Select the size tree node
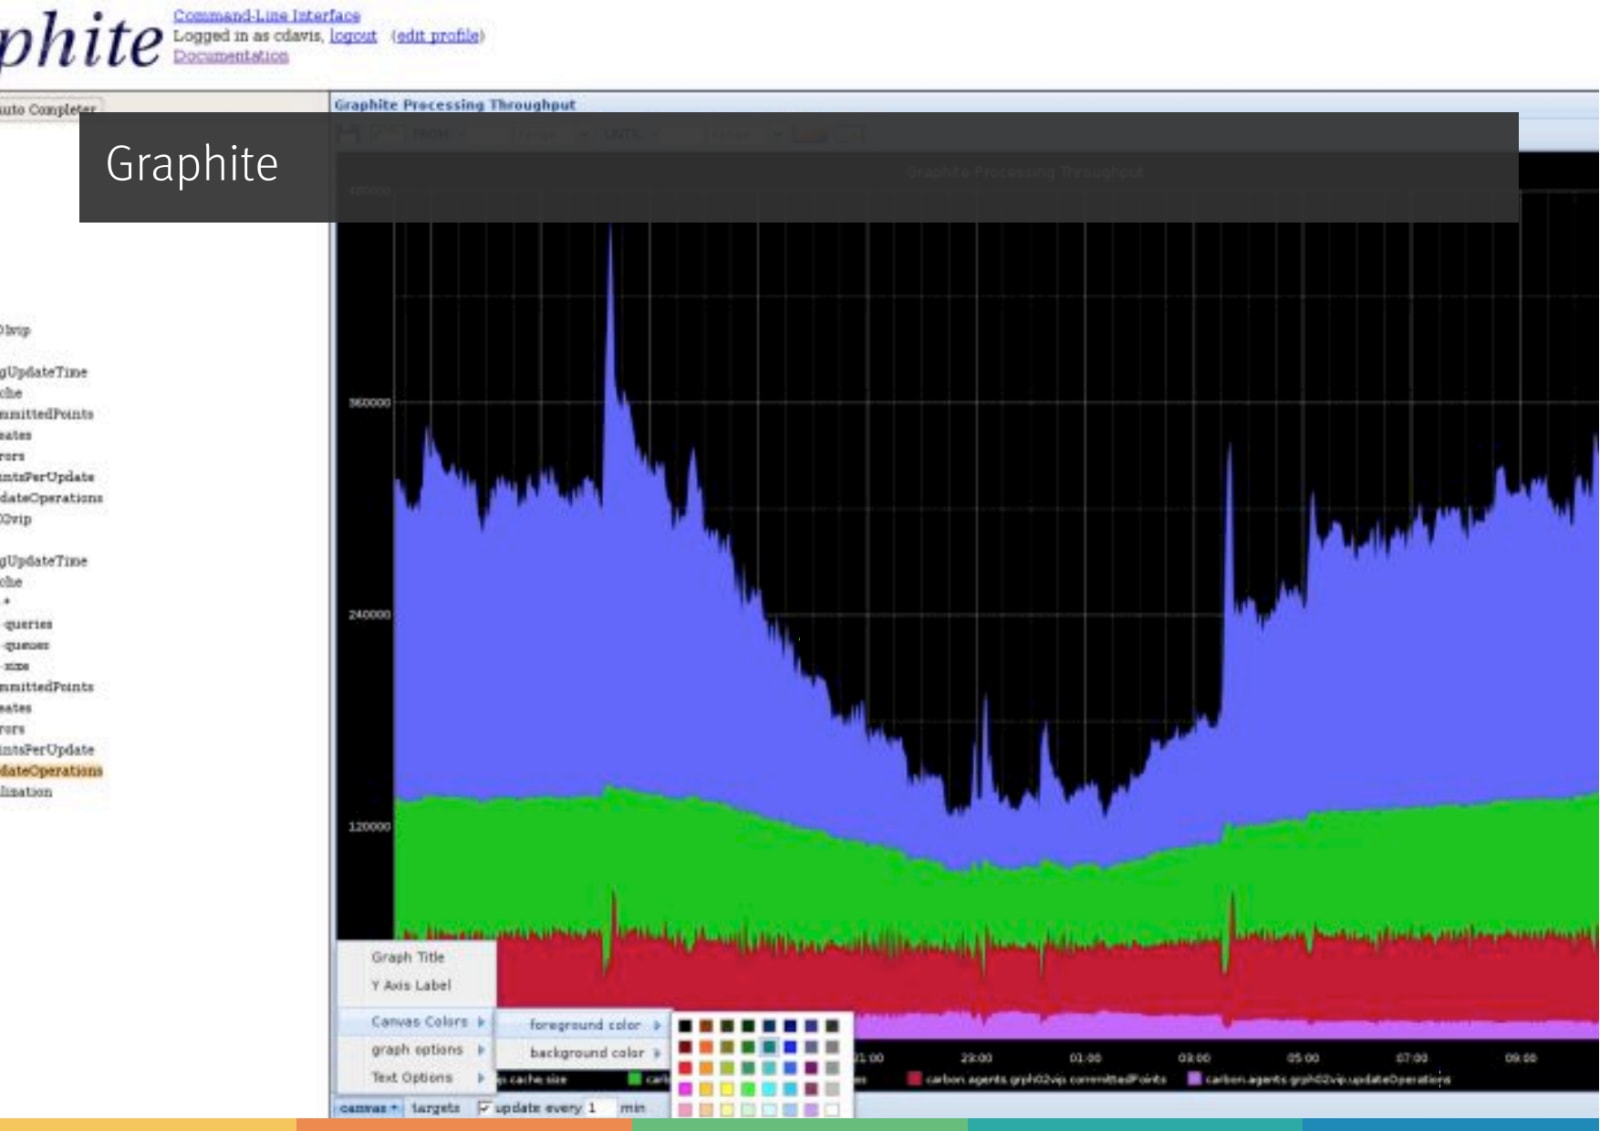The image size is (1600, 1131). [17, 666]
